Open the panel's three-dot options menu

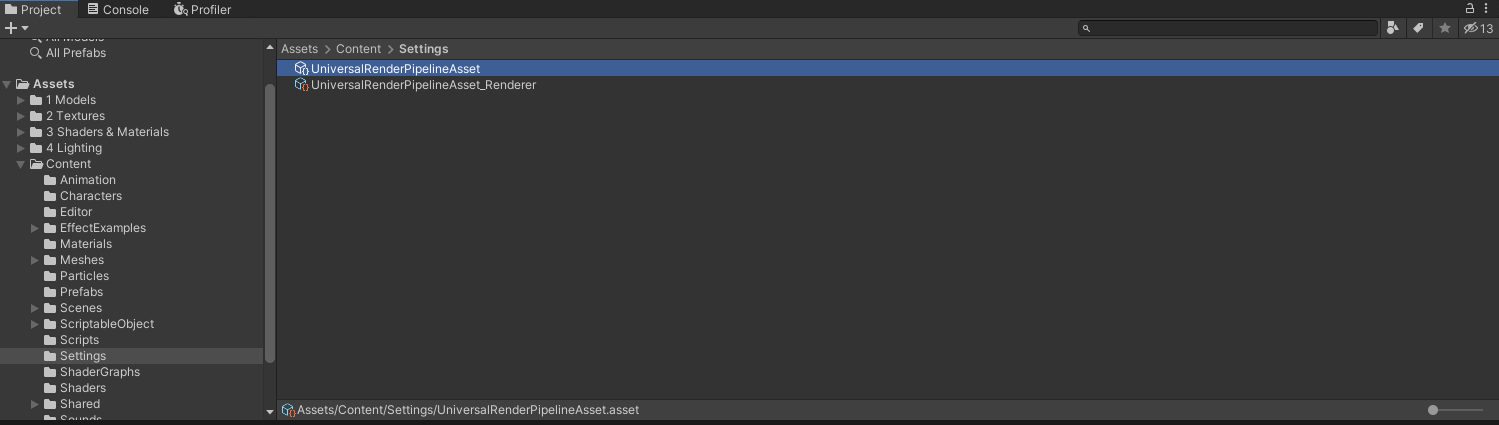[1487, 9]
